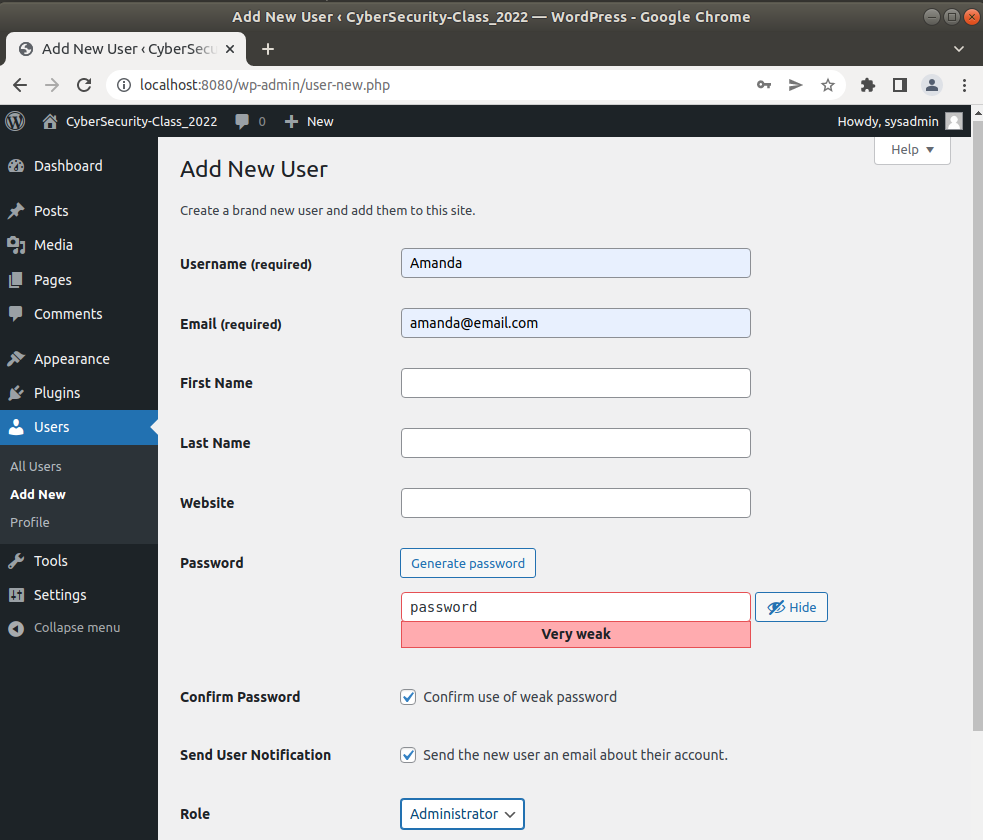Reload the page with refresh icon
Image resolution: width=983 pixels, height=840 pixels.
point(84,85)
